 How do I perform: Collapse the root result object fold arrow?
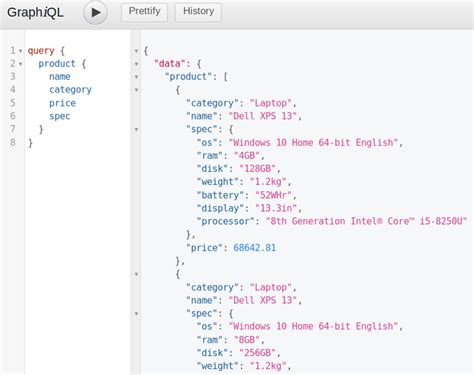click(x=136, y=51)
